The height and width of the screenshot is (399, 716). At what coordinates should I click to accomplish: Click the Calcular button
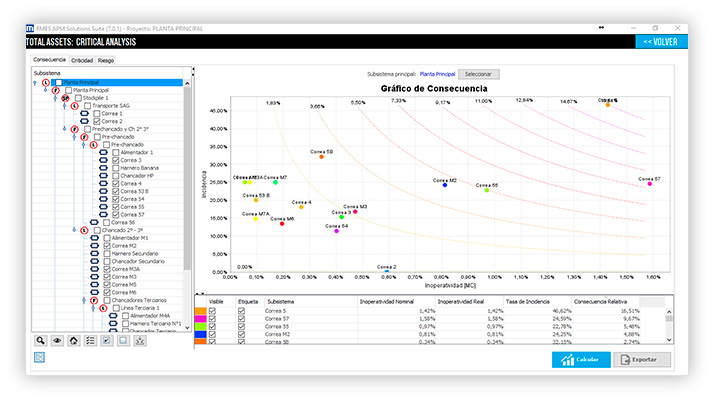click(581, 360)
